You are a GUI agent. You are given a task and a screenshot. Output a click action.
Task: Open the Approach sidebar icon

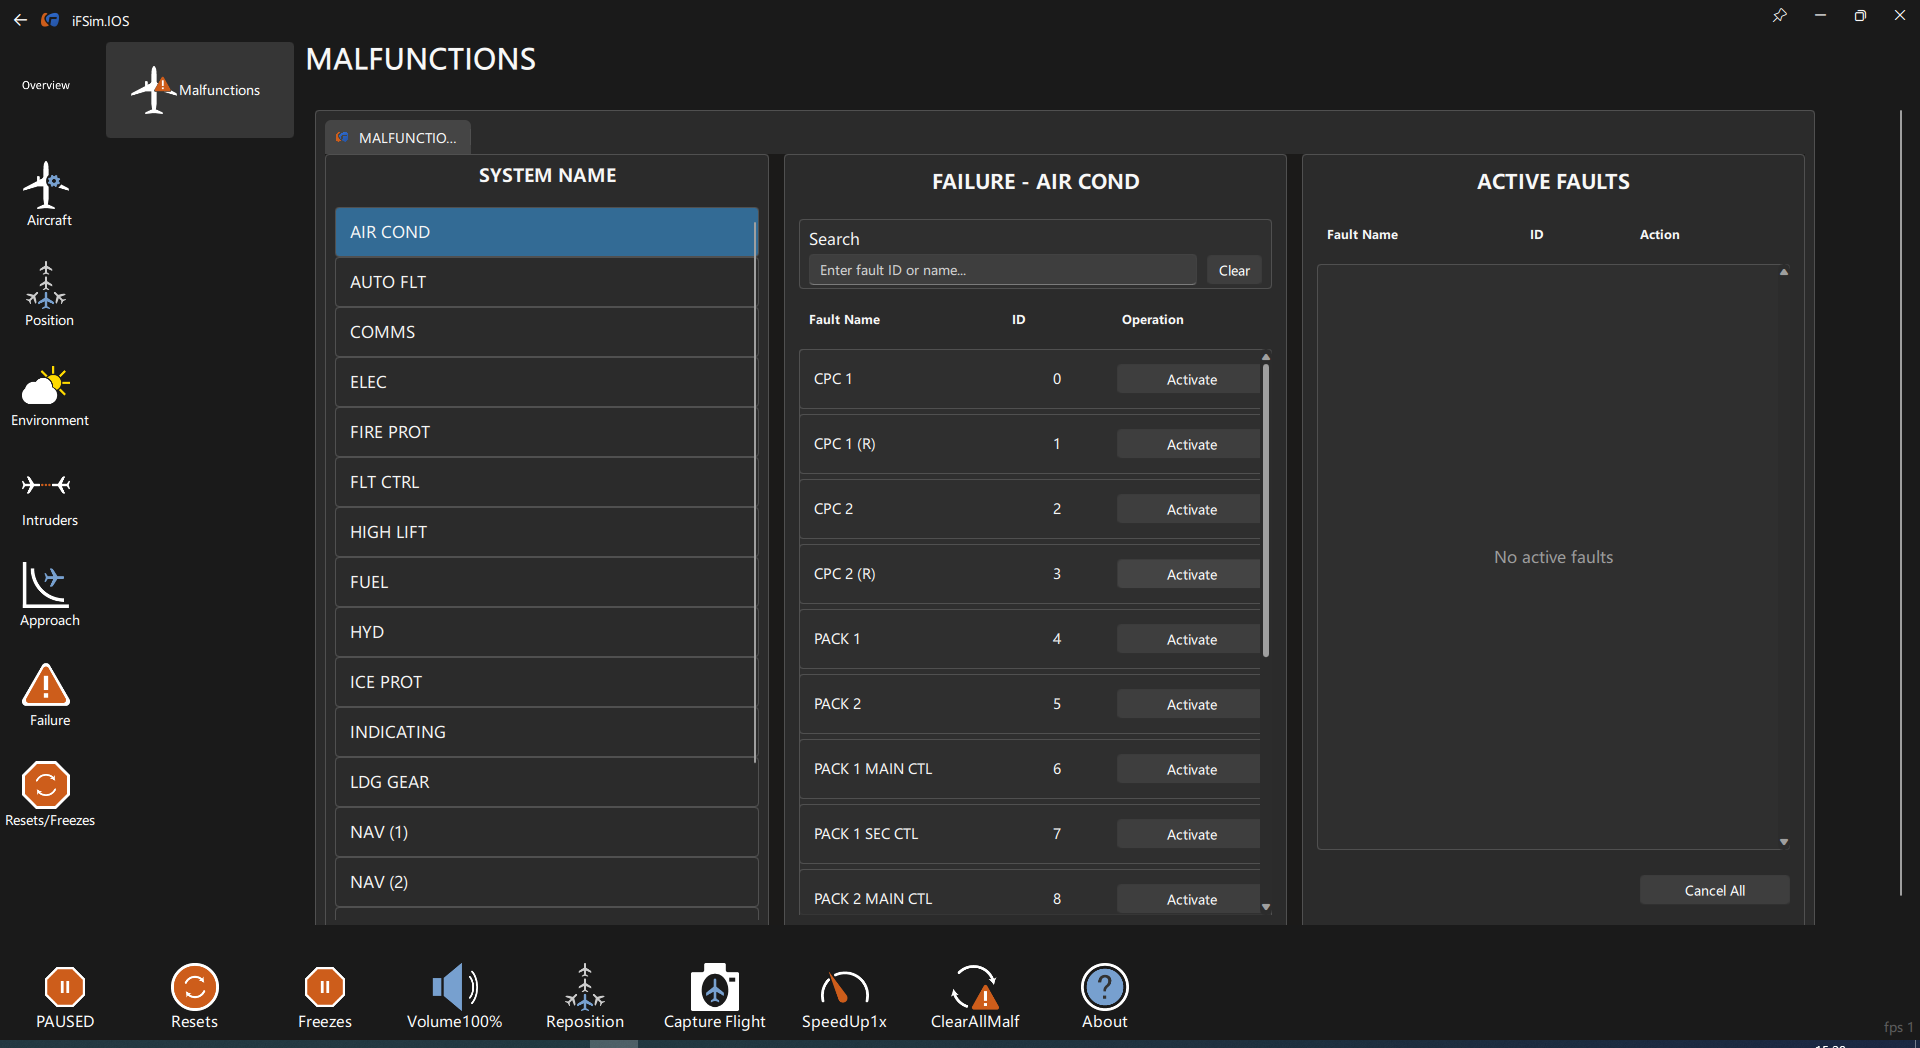click(48, 587)
